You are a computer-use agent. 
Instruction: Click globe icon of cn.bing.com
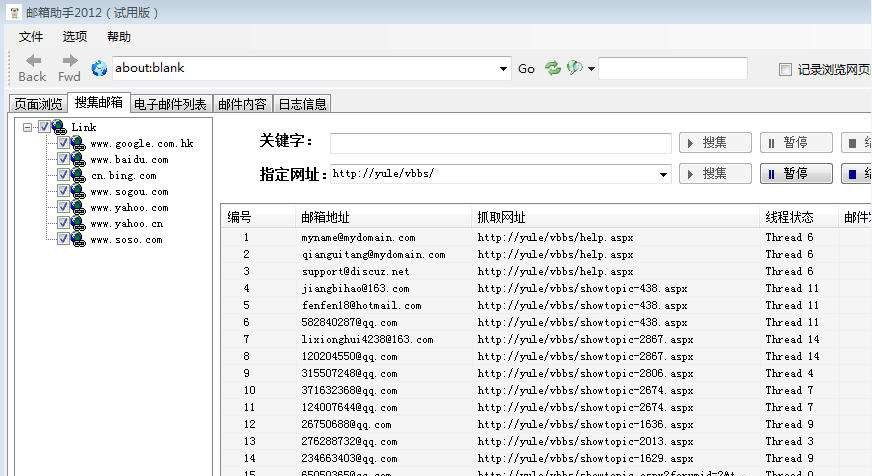click(78, 176)
